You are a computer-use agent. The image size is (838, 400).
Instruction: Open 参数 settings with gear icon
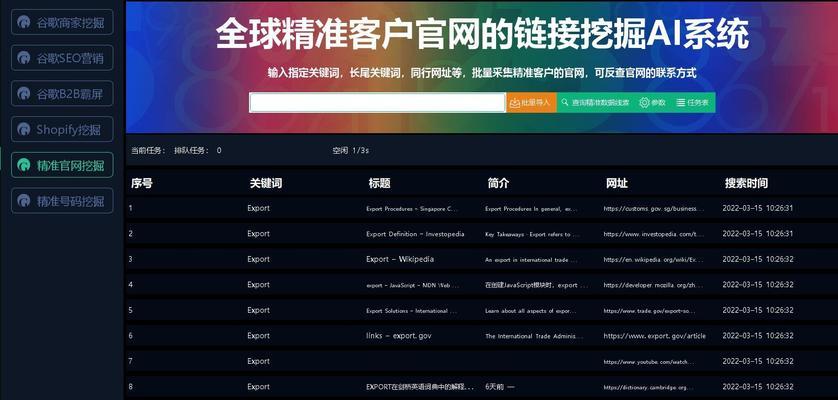[x=653, y=103]
